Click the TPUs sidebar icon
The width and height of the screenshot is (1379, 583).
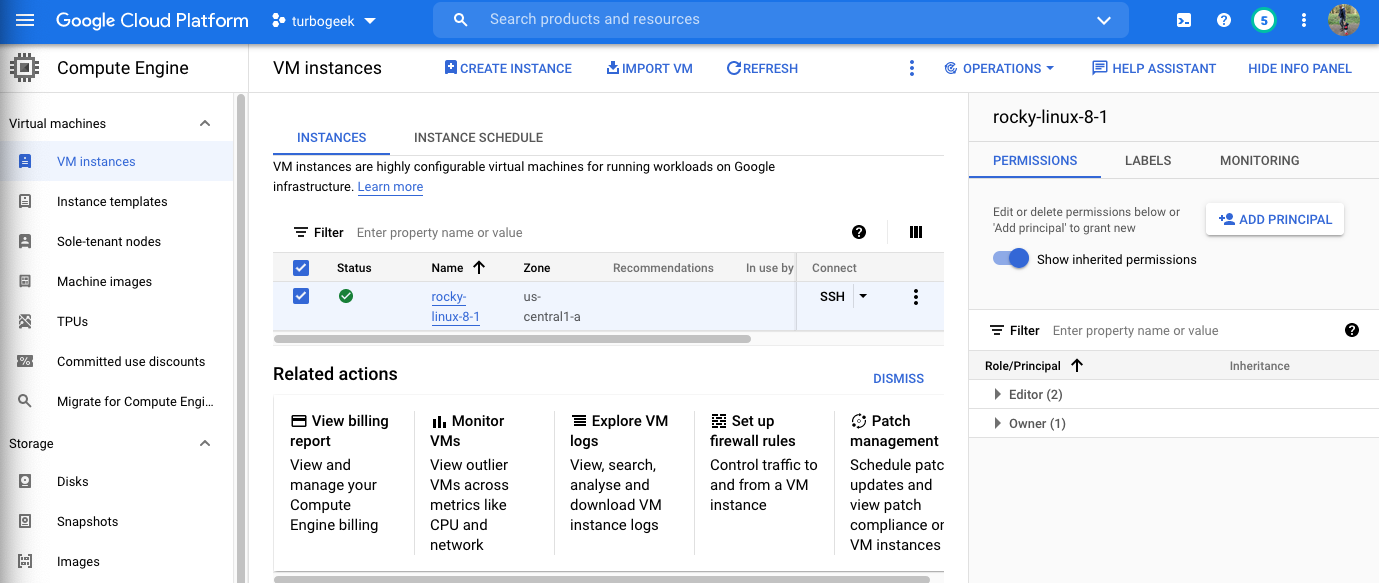coord(25,321)
